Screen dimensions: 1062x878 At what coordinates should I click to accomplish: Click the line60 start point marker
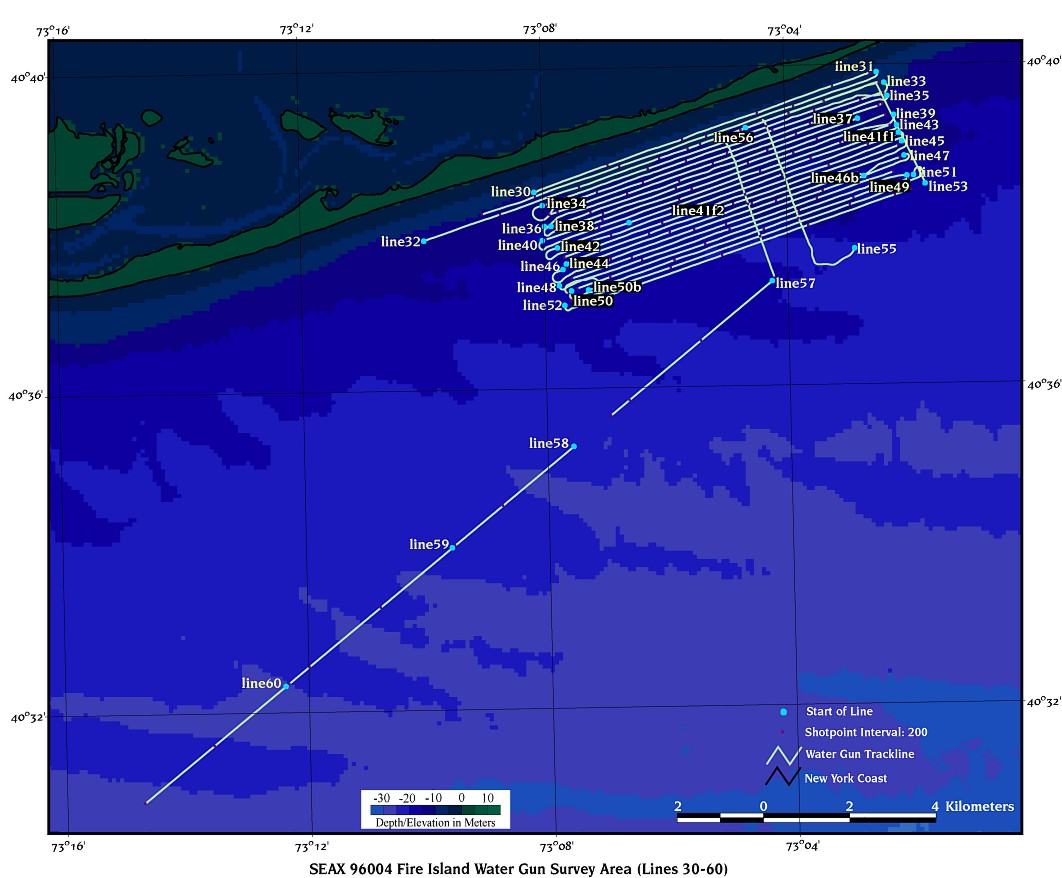point(286,686)
